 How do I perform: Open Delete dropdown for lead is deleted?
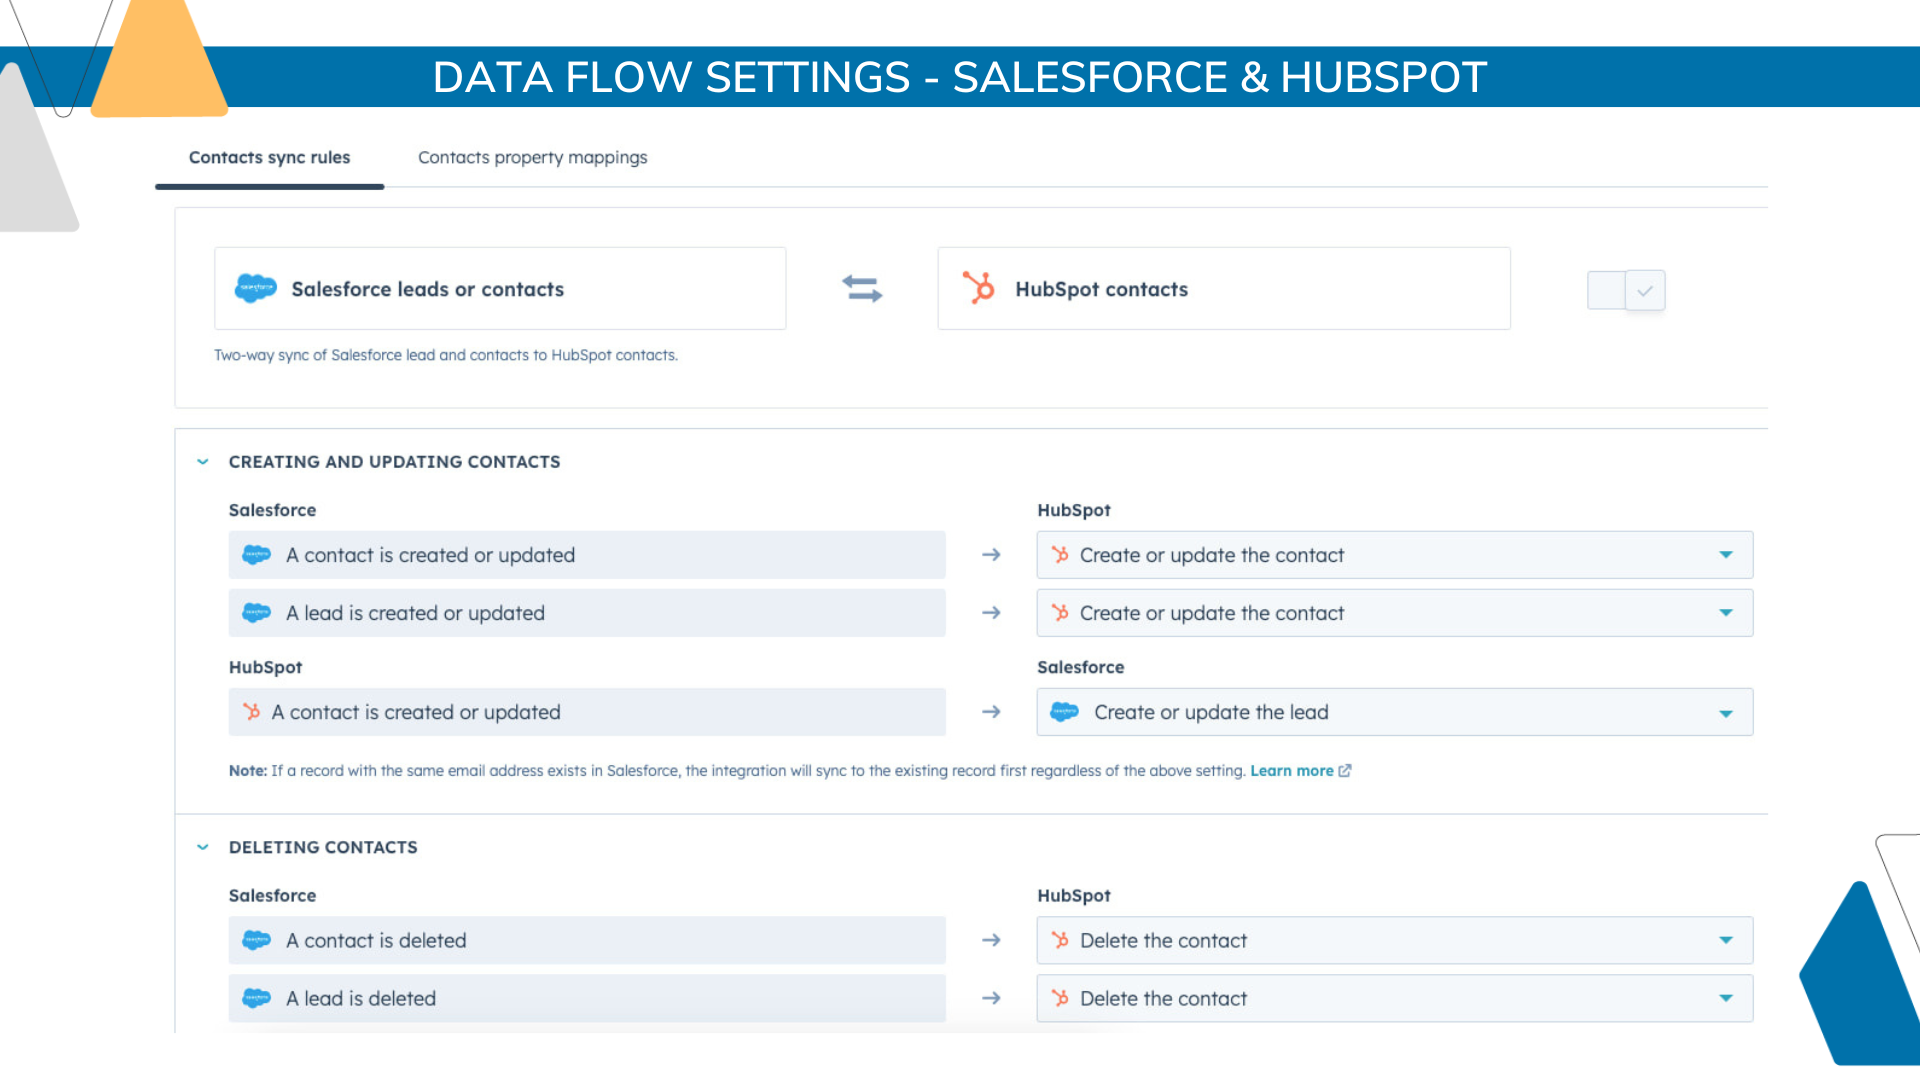[x=1395, y=998]
